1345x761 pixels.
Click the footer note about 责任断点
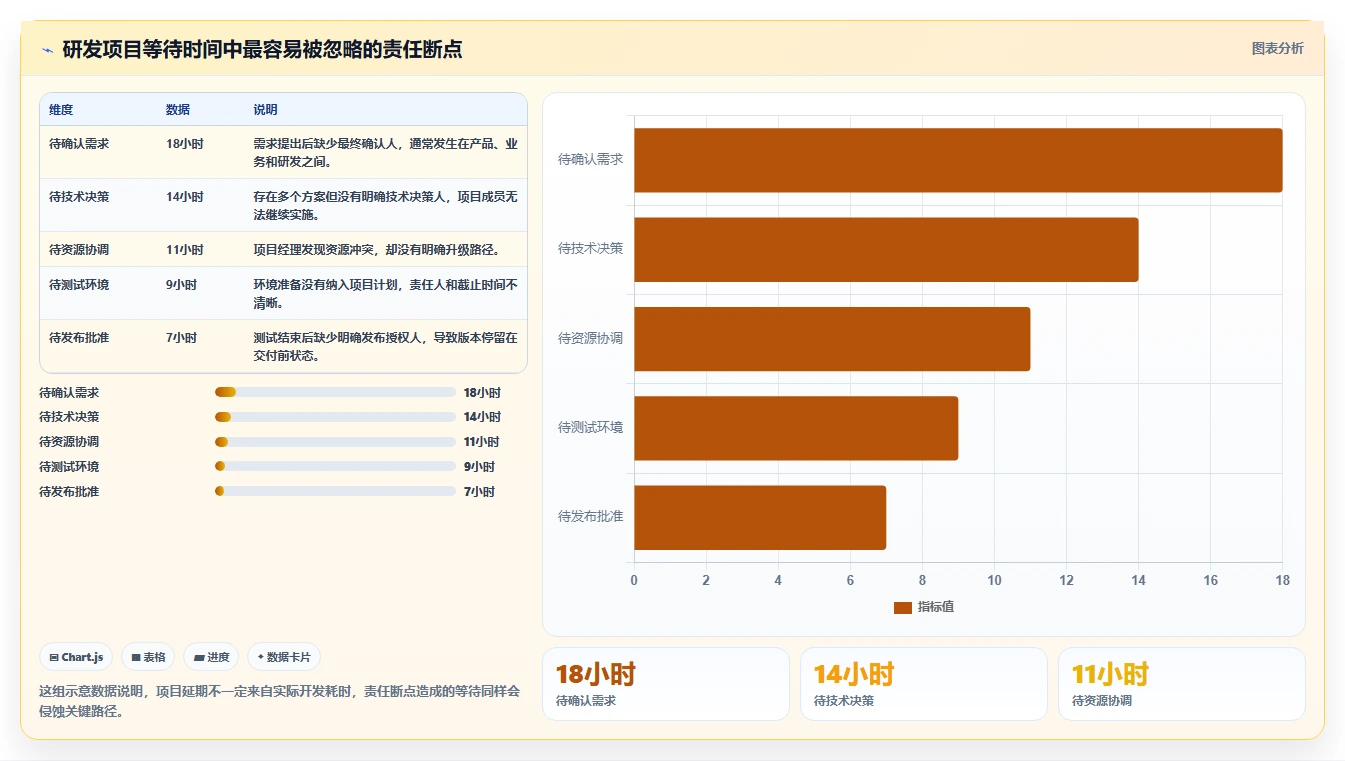tap(279, 700)
